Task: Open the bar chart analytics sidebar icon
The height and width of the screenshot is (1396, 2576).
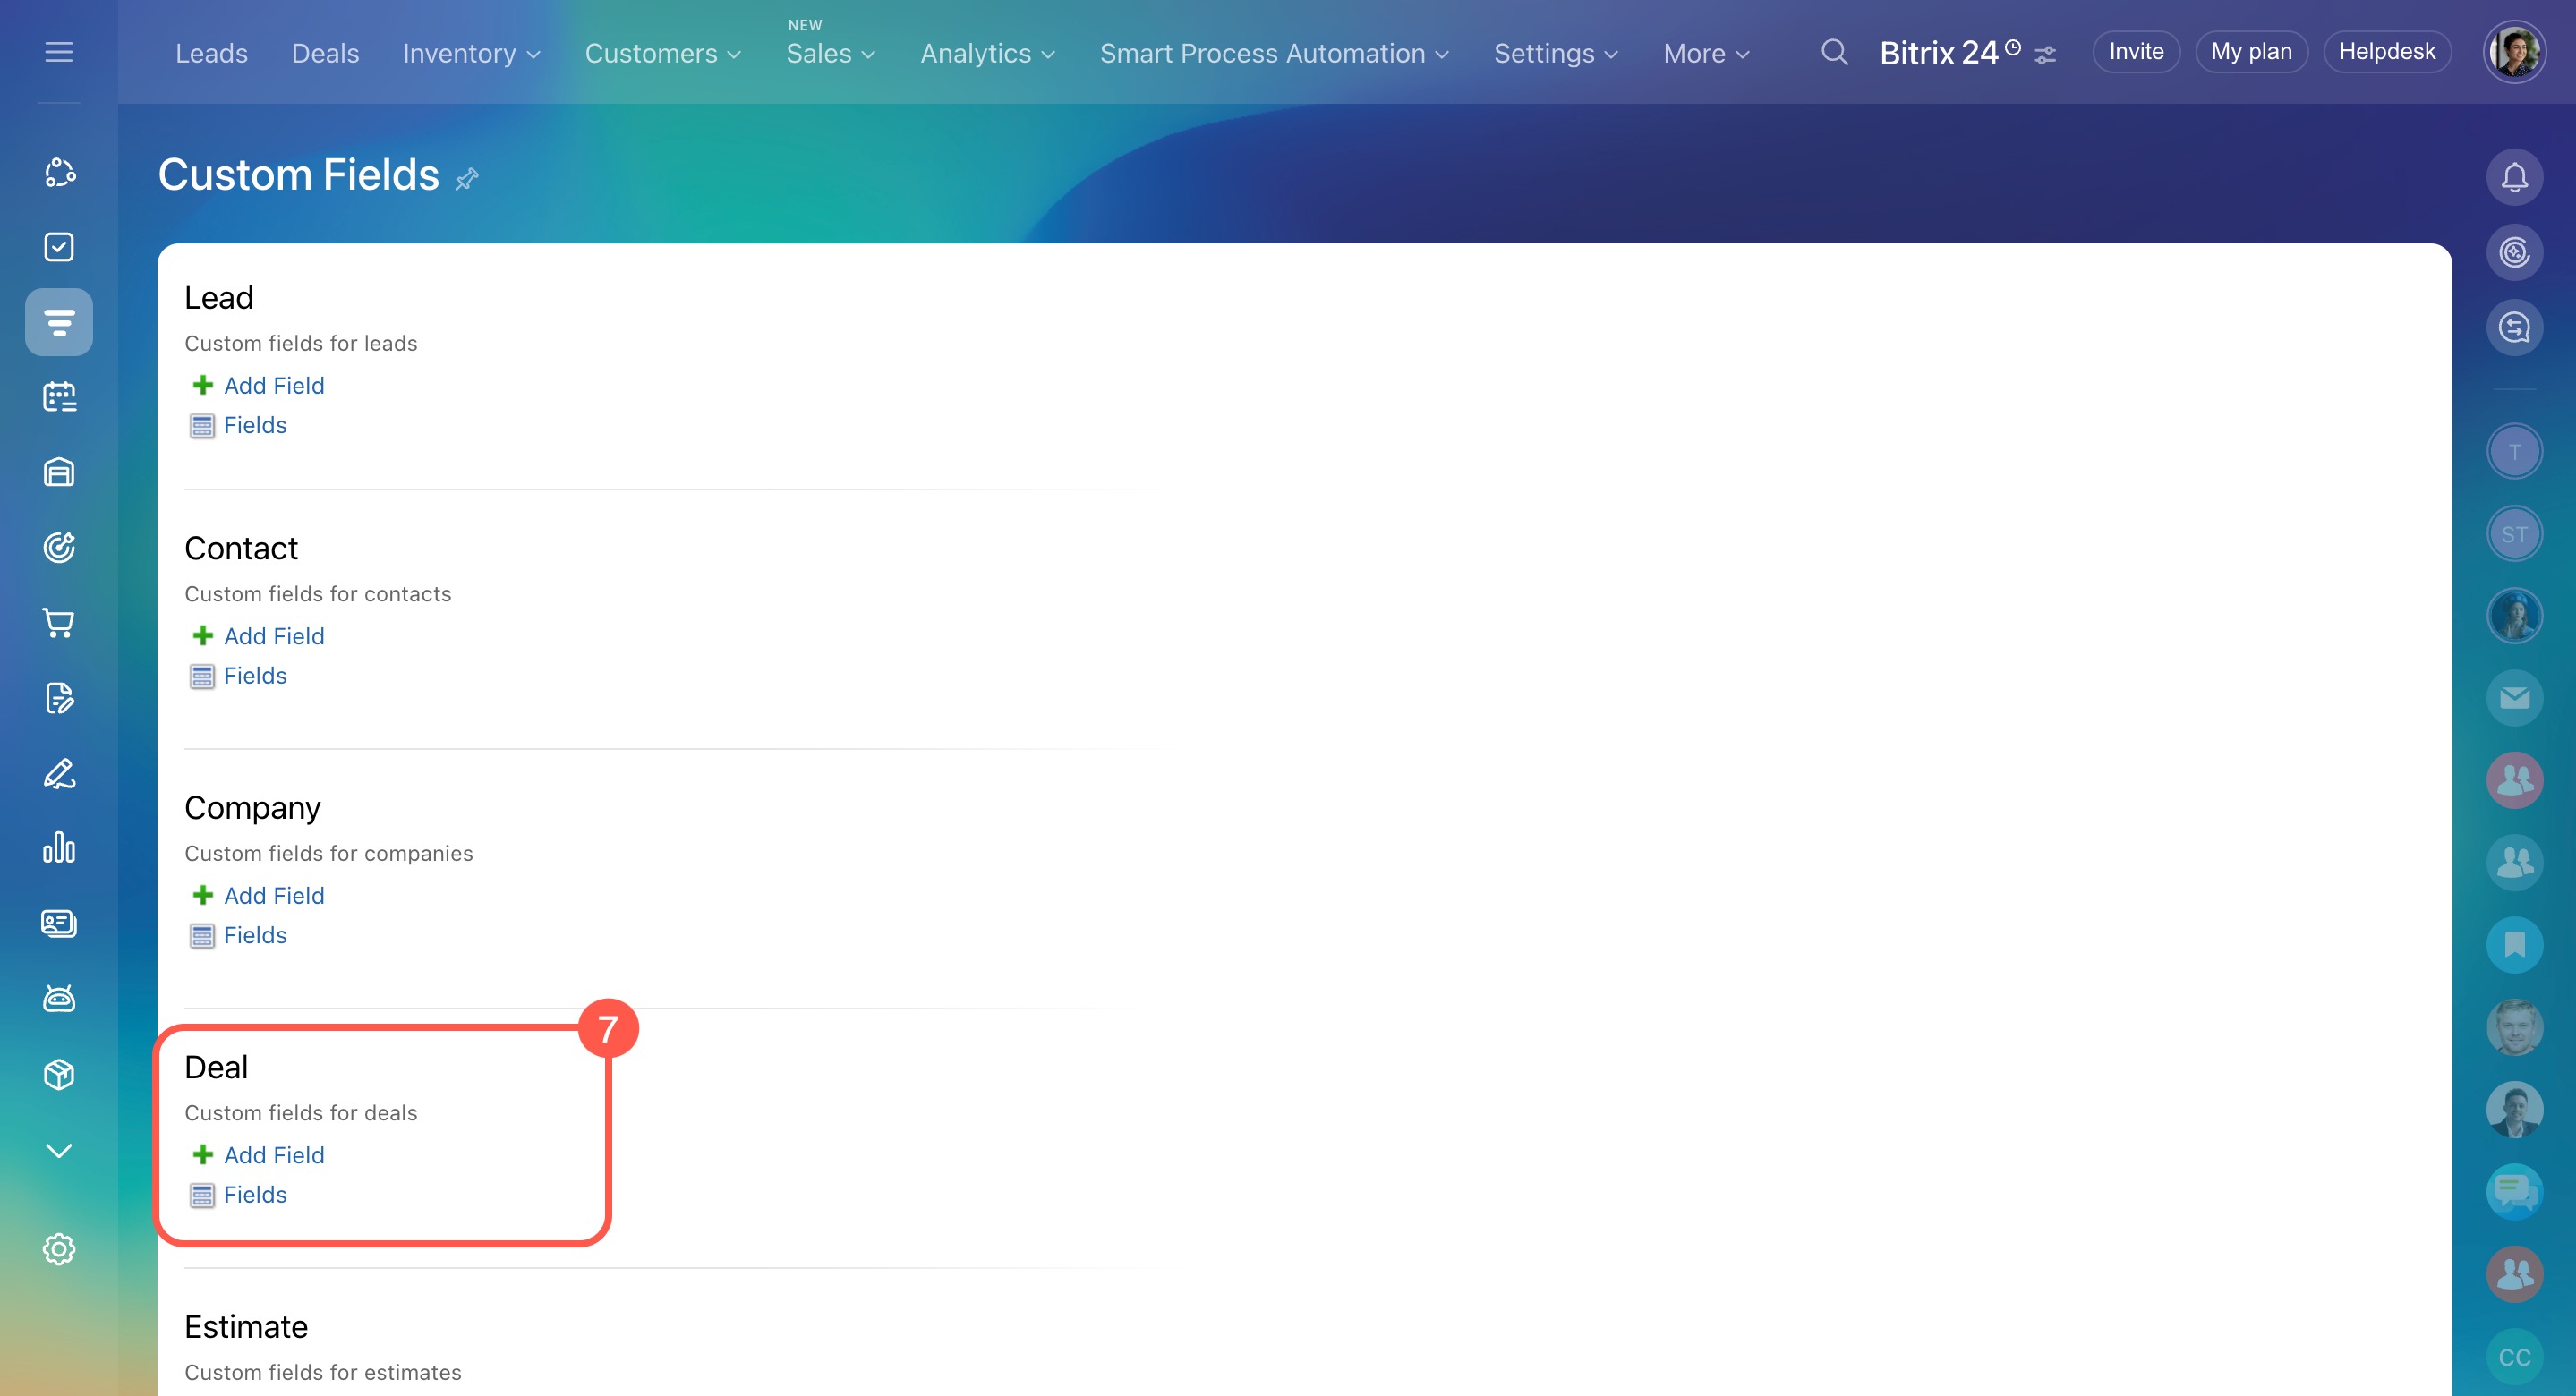Action: click(x=59, y=848)
